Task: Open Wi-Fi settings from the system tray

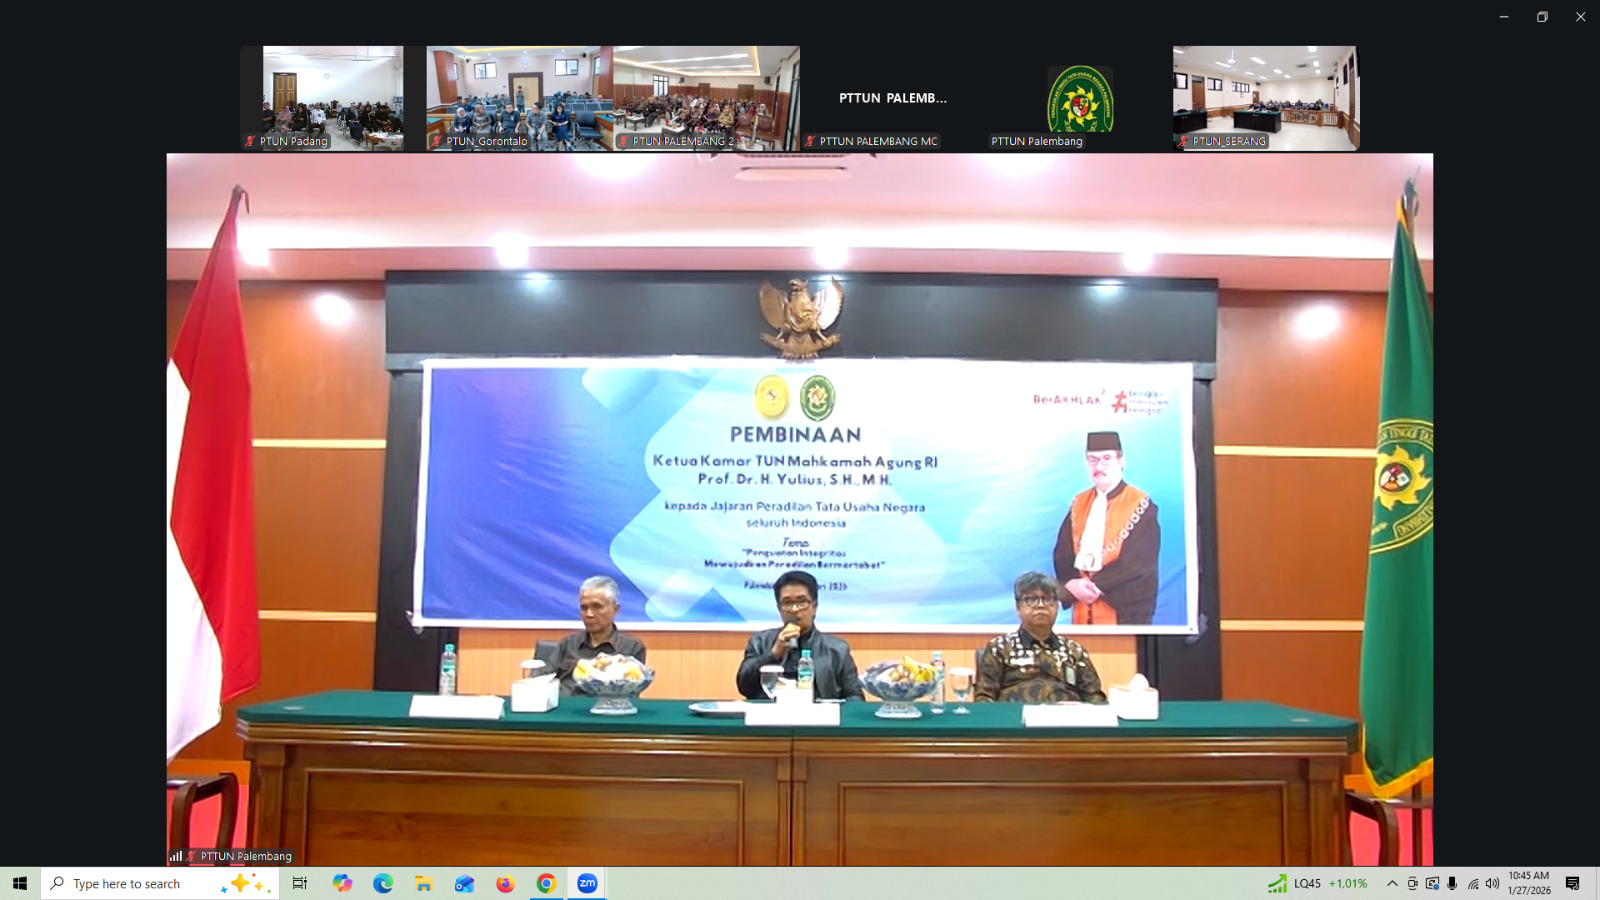Action: 1473,883
